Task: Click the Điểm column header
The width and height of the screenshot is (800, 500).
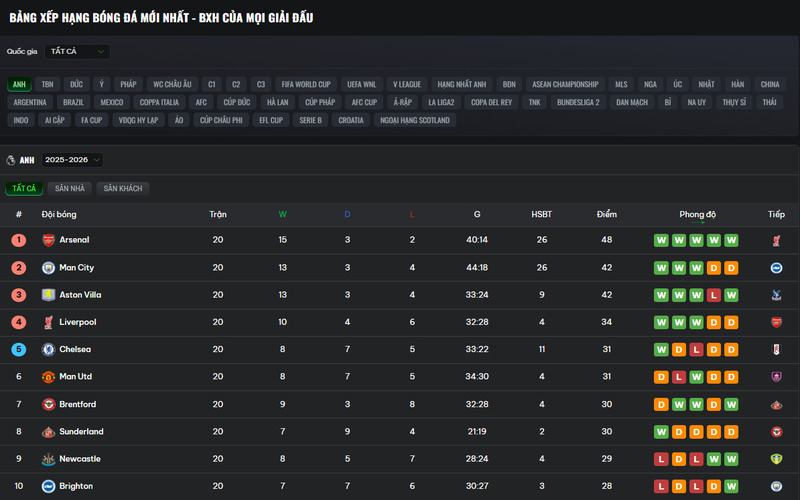Action: pyautogui.click(x=606, y=214)
